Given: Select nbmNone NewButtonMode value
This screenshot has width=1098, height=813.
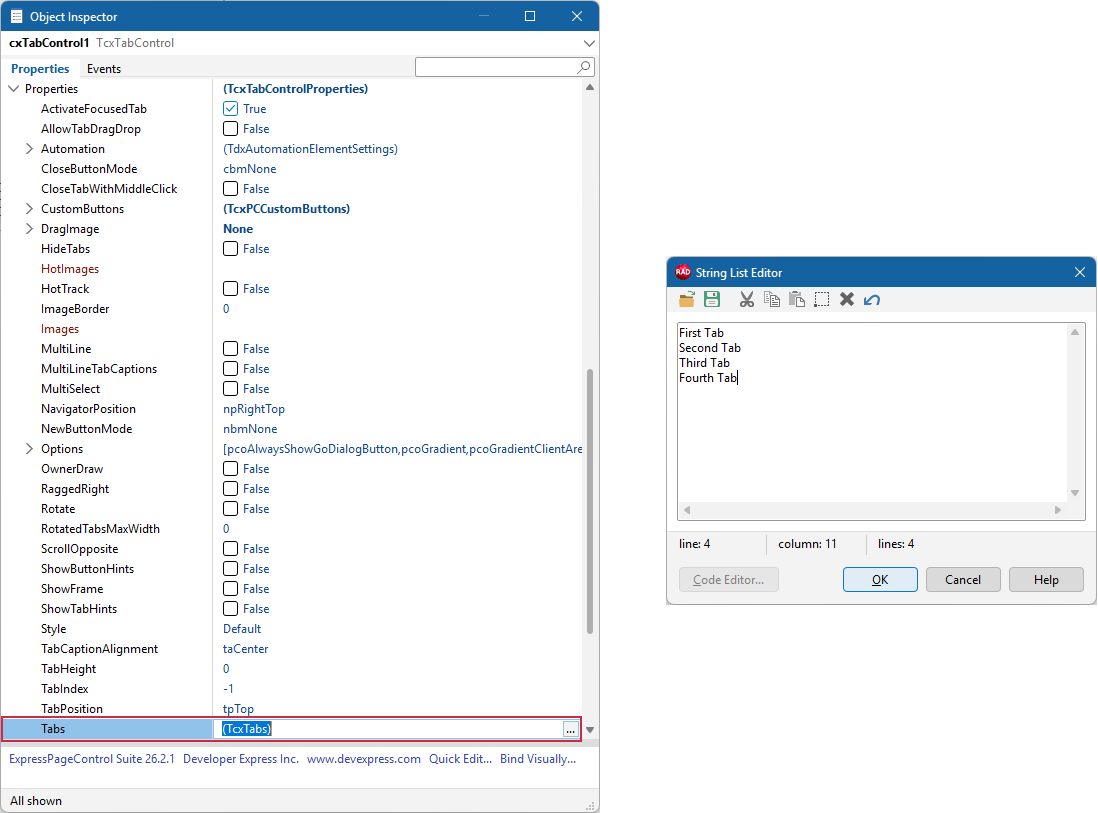Looking at the screenshot, I should (251, 429).
